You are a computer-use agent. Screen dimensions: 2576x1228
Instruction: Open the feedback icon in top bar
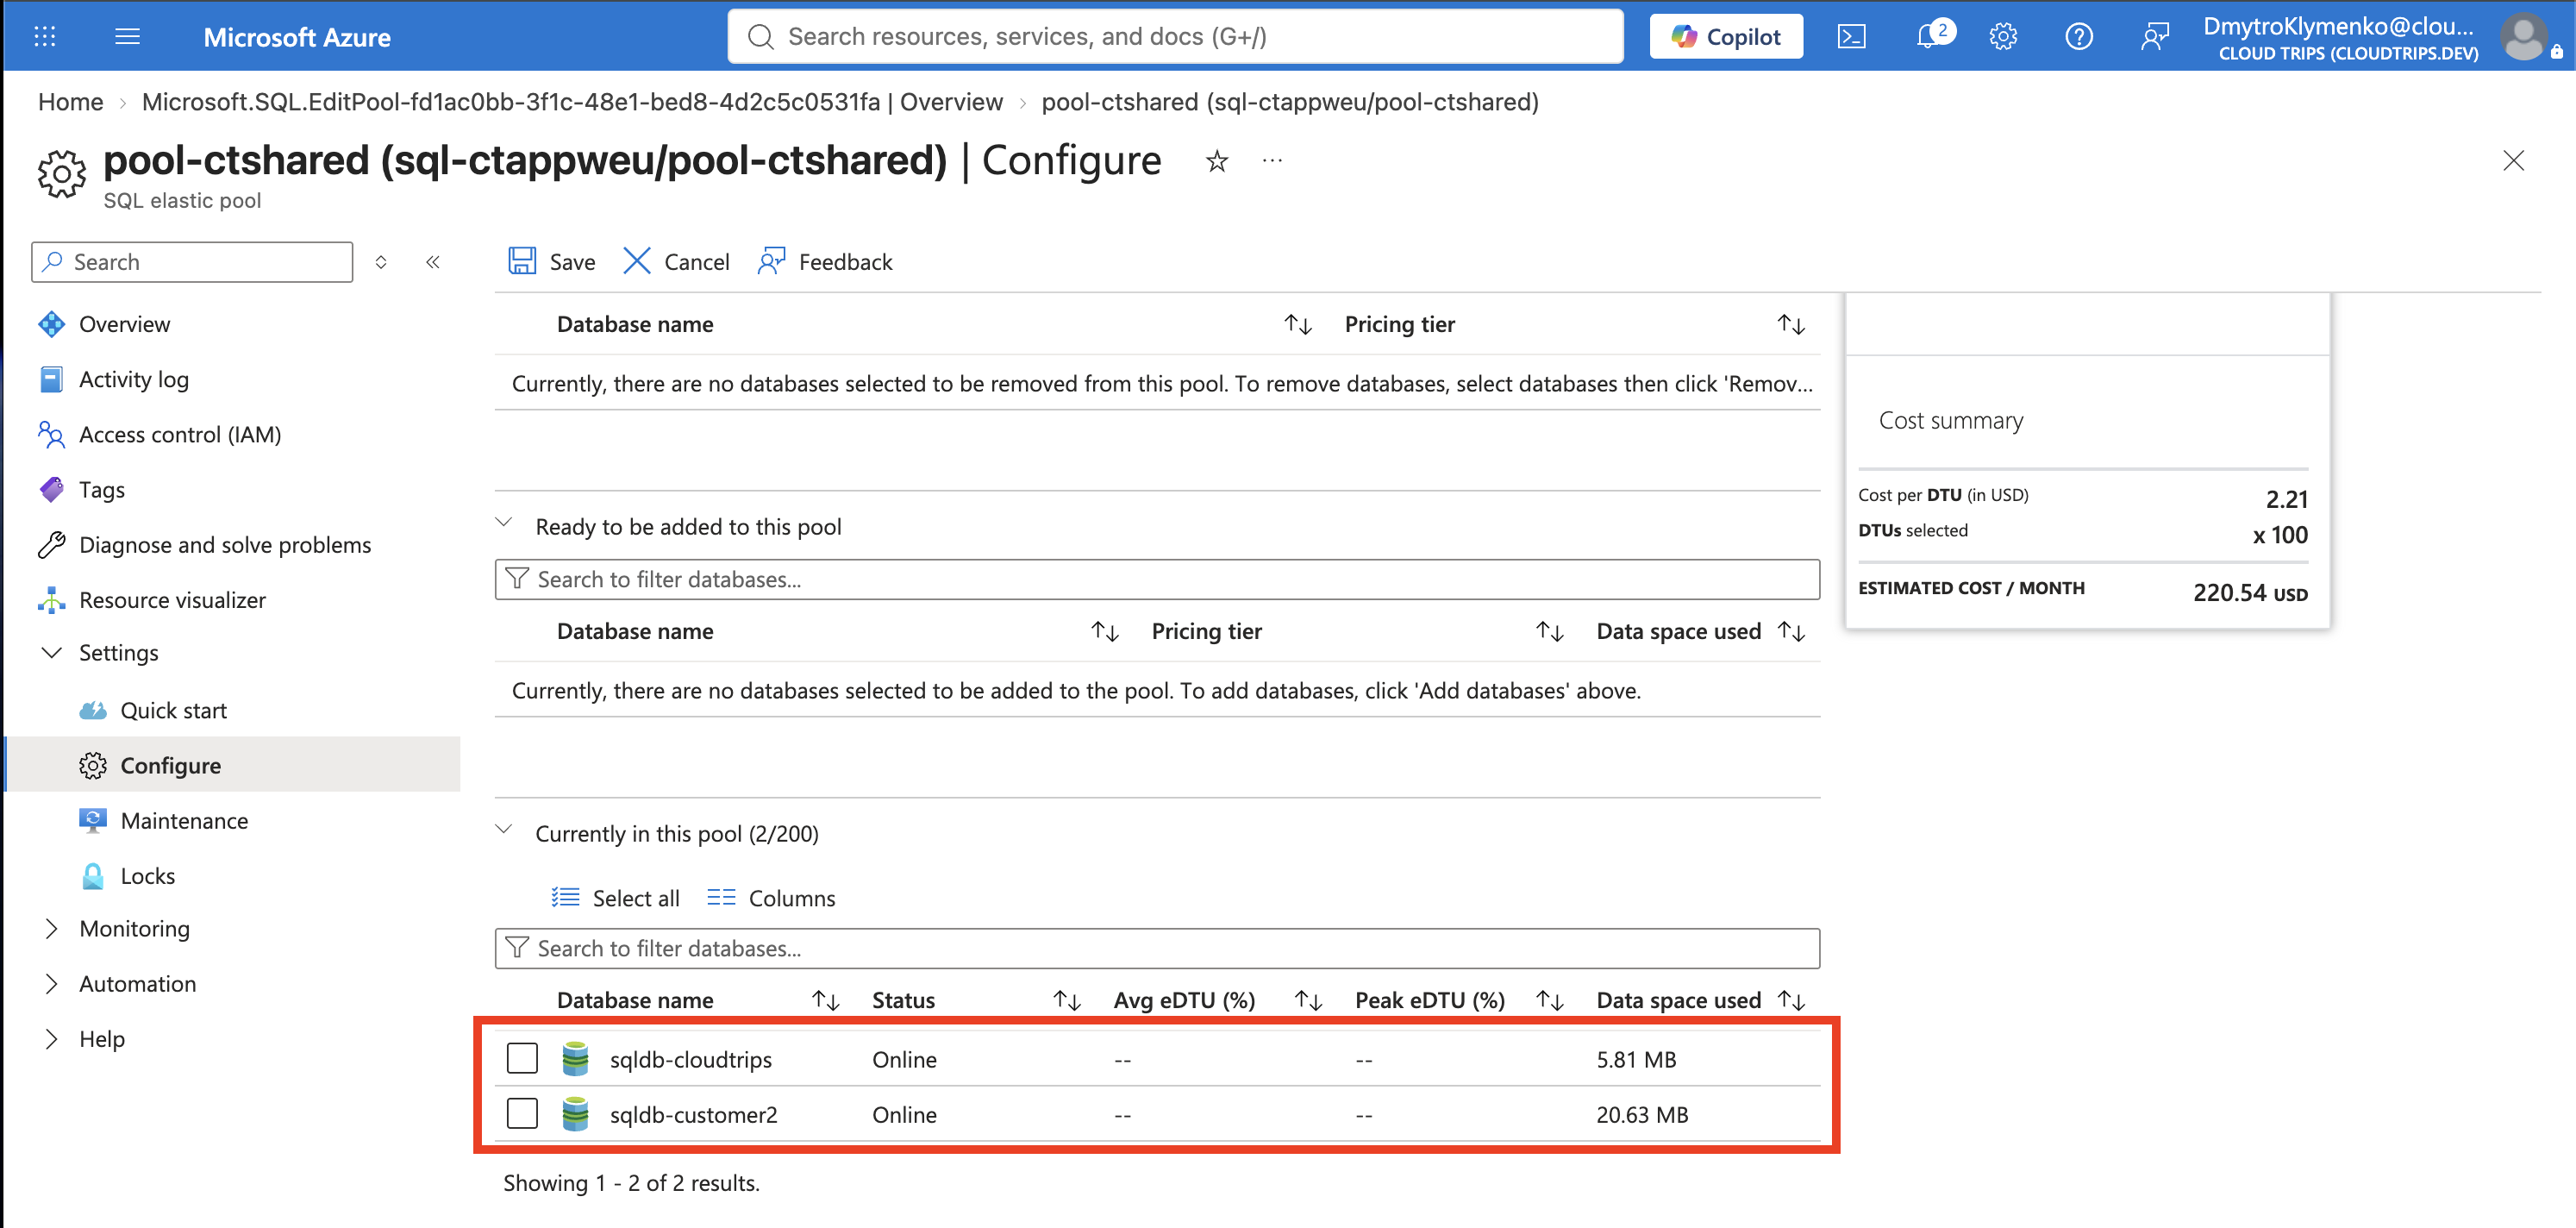tap(2155, 37)
